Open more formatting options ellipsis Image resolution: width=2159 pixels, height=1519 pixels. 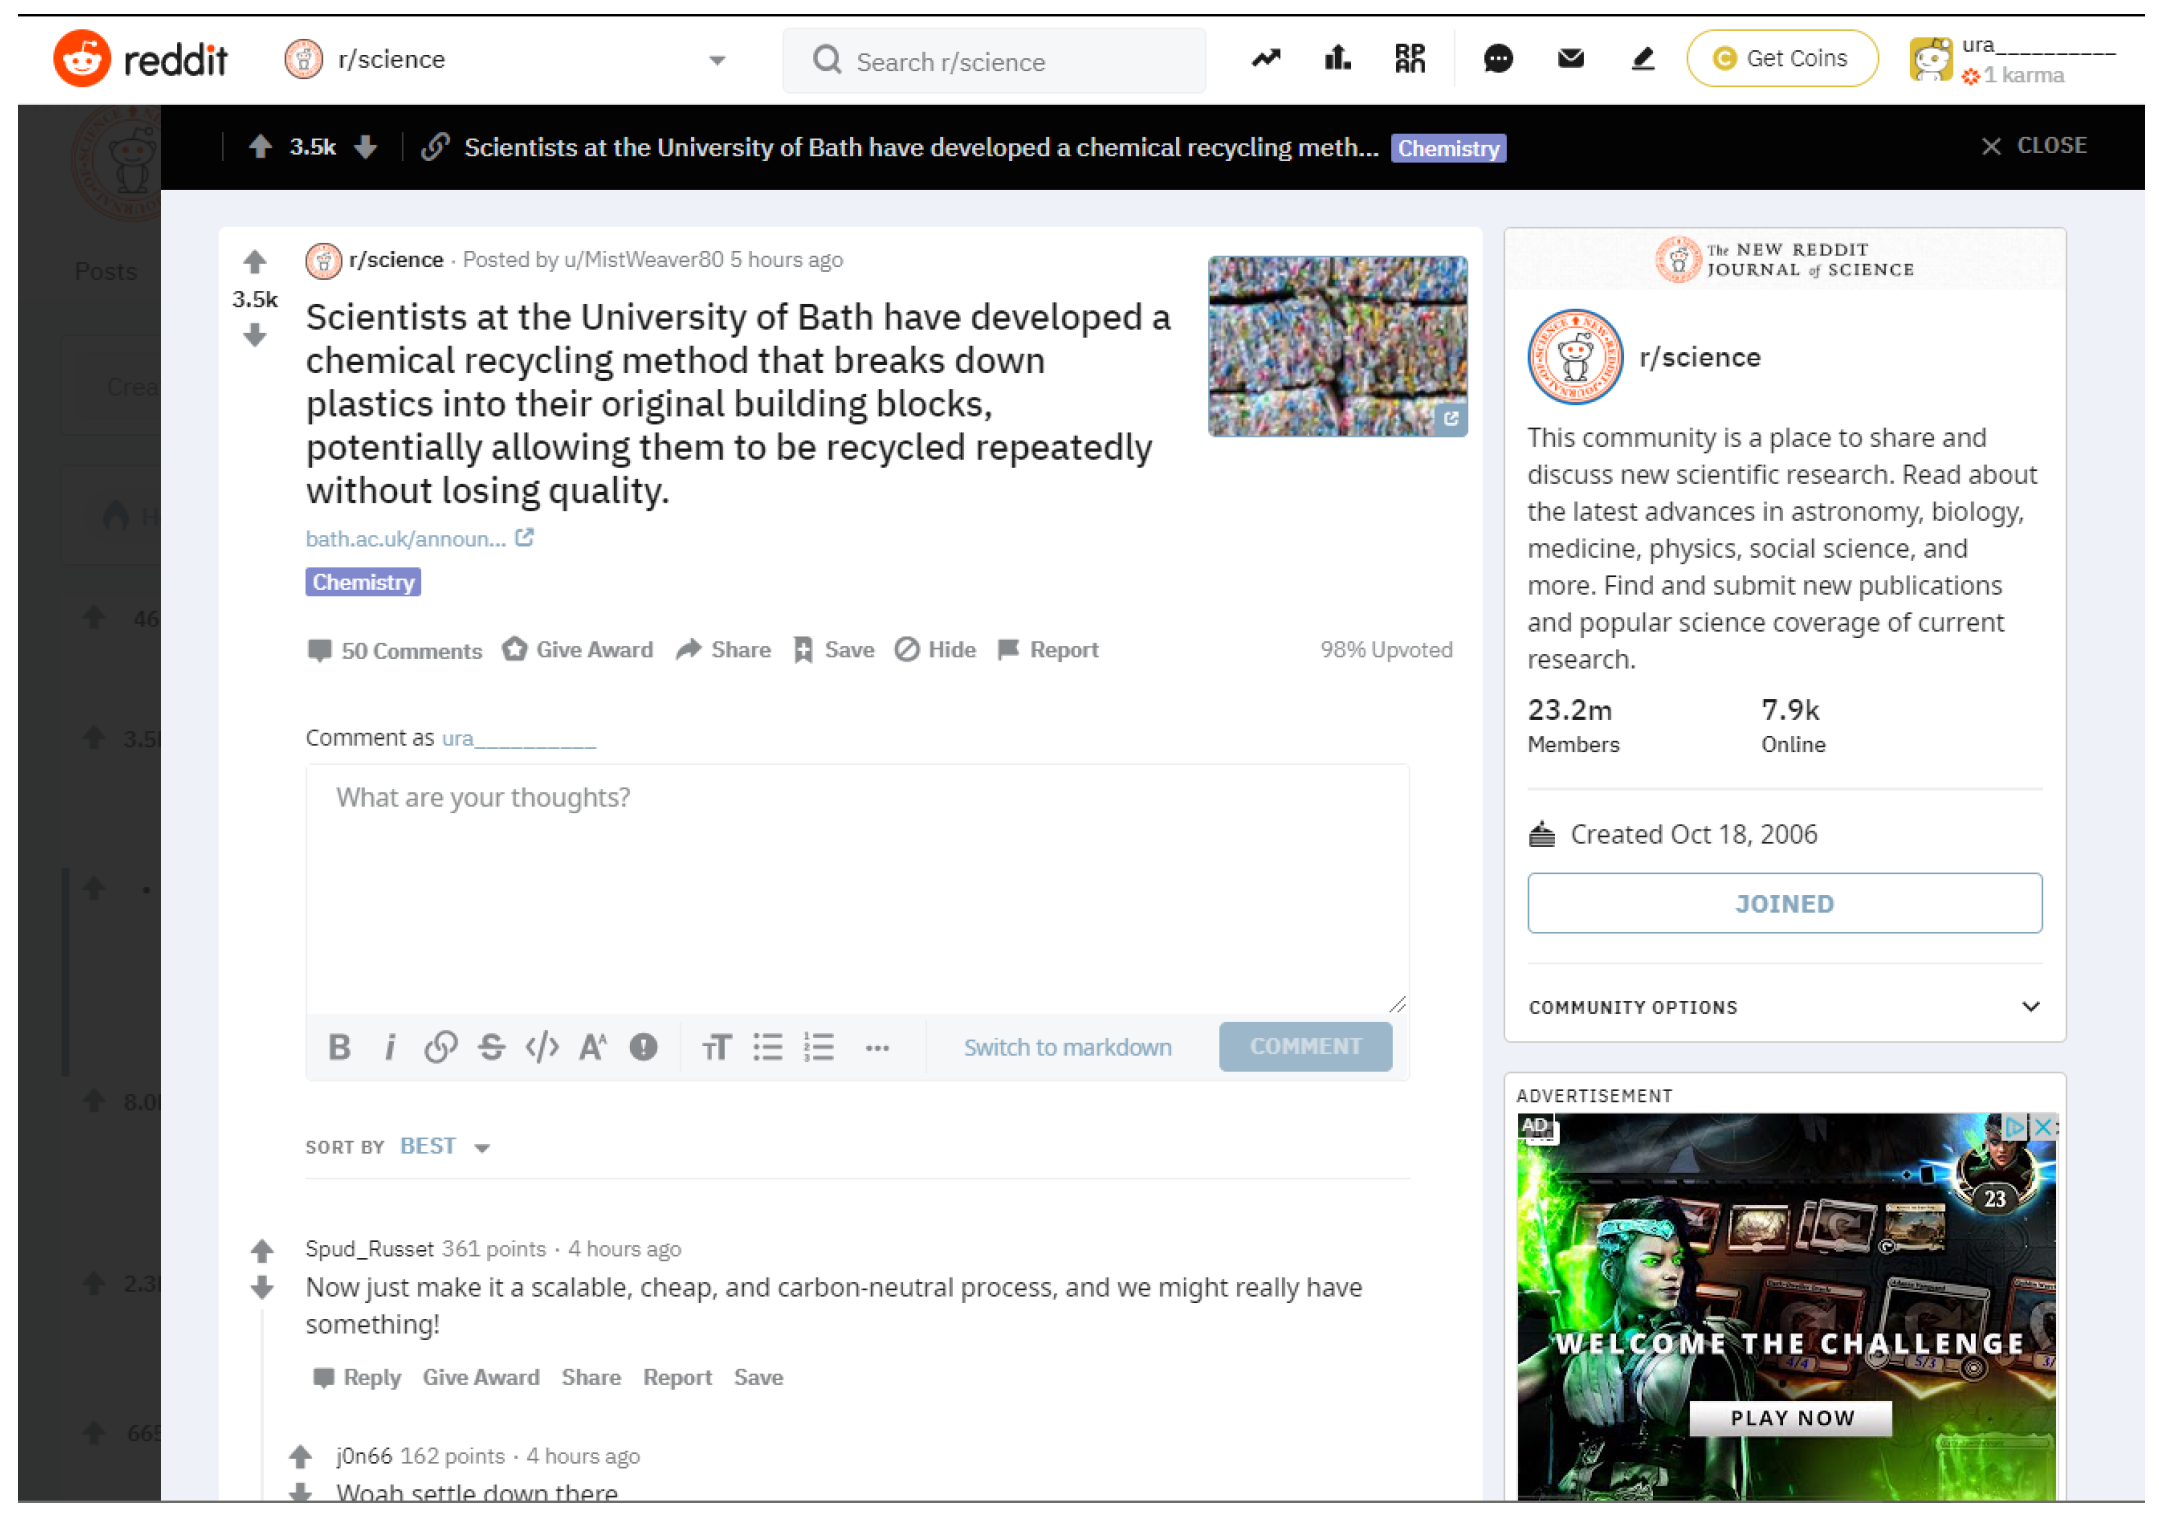coord(877,1048)
